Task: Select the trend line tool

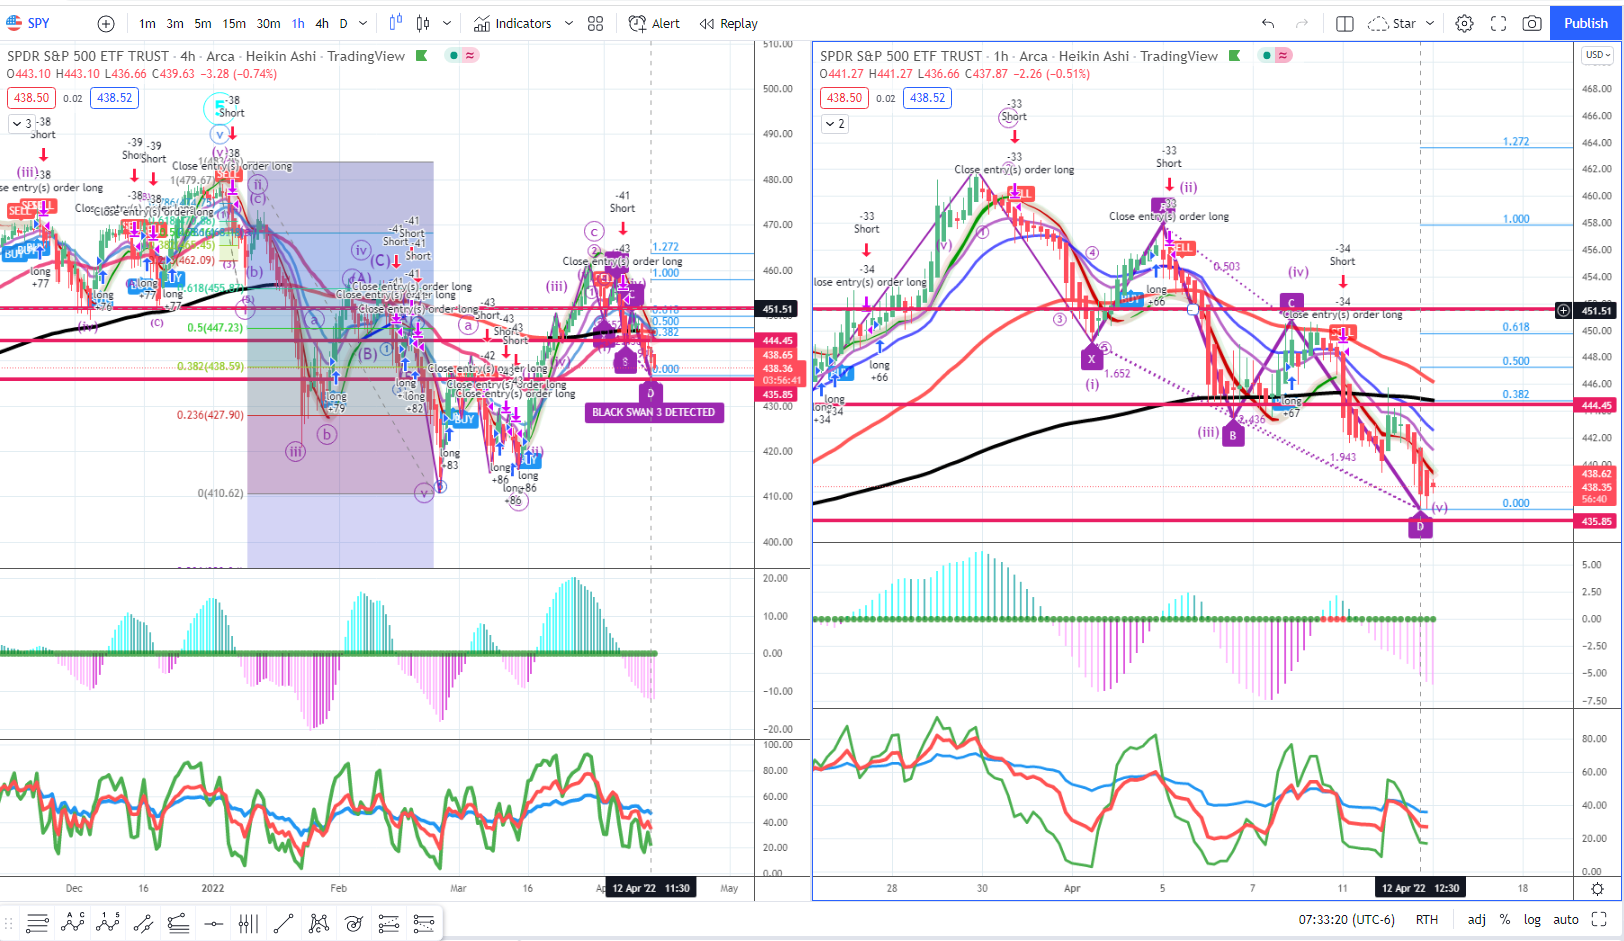Action: pyautogui.click(x=283, y=923)
